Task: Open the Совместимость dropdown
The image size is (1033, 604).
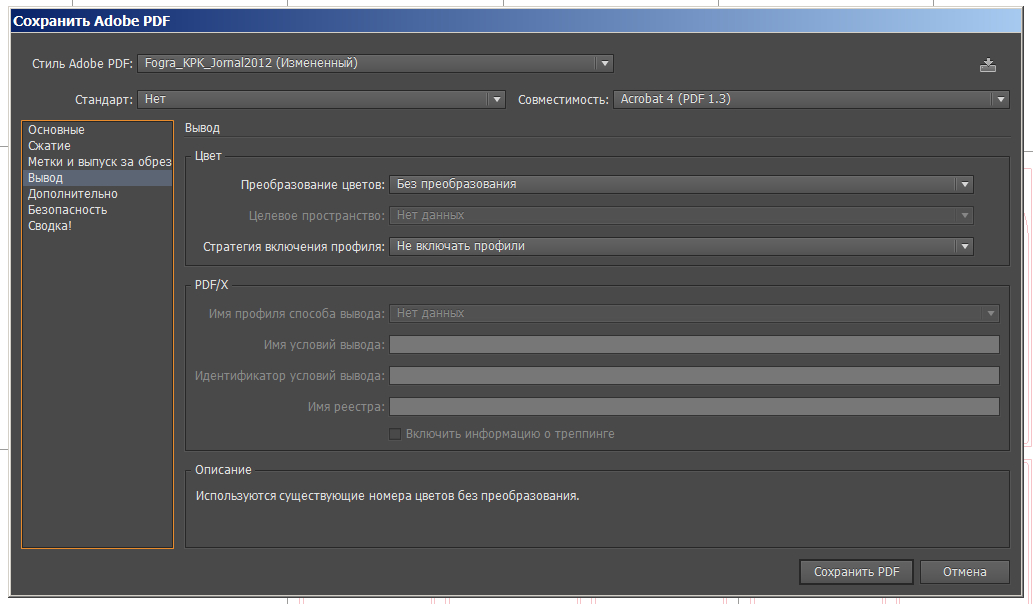Action: pyautogui.click(x=811, y=99)
